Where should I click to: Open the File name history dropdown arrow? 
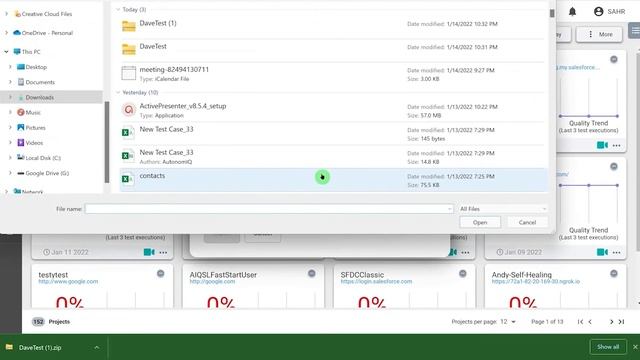pos(449,209)
